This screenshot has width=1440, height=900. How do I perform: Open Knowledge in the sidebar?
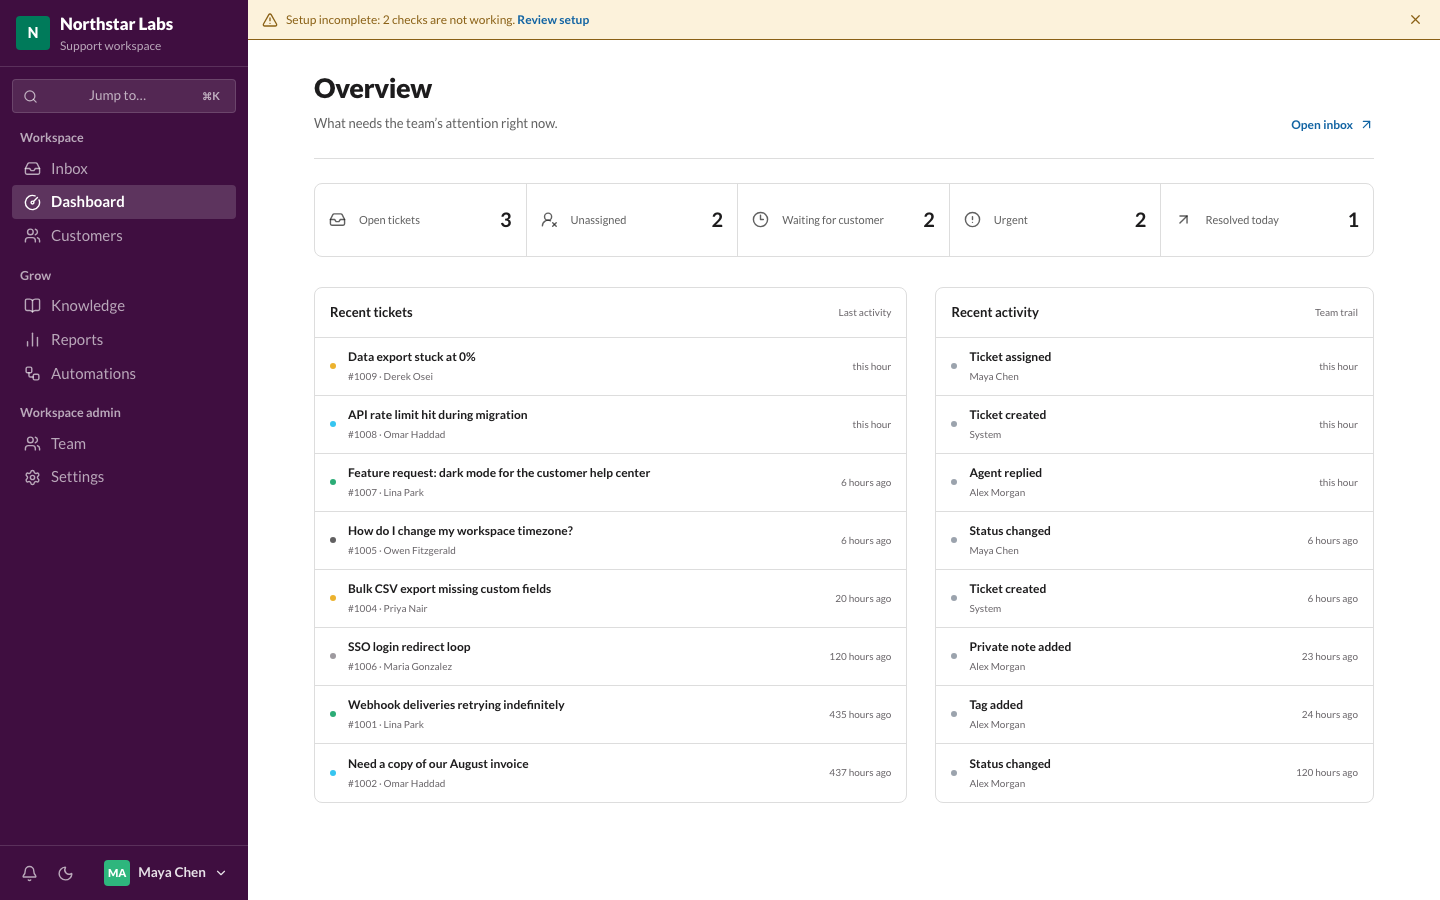tap(124, 306)
